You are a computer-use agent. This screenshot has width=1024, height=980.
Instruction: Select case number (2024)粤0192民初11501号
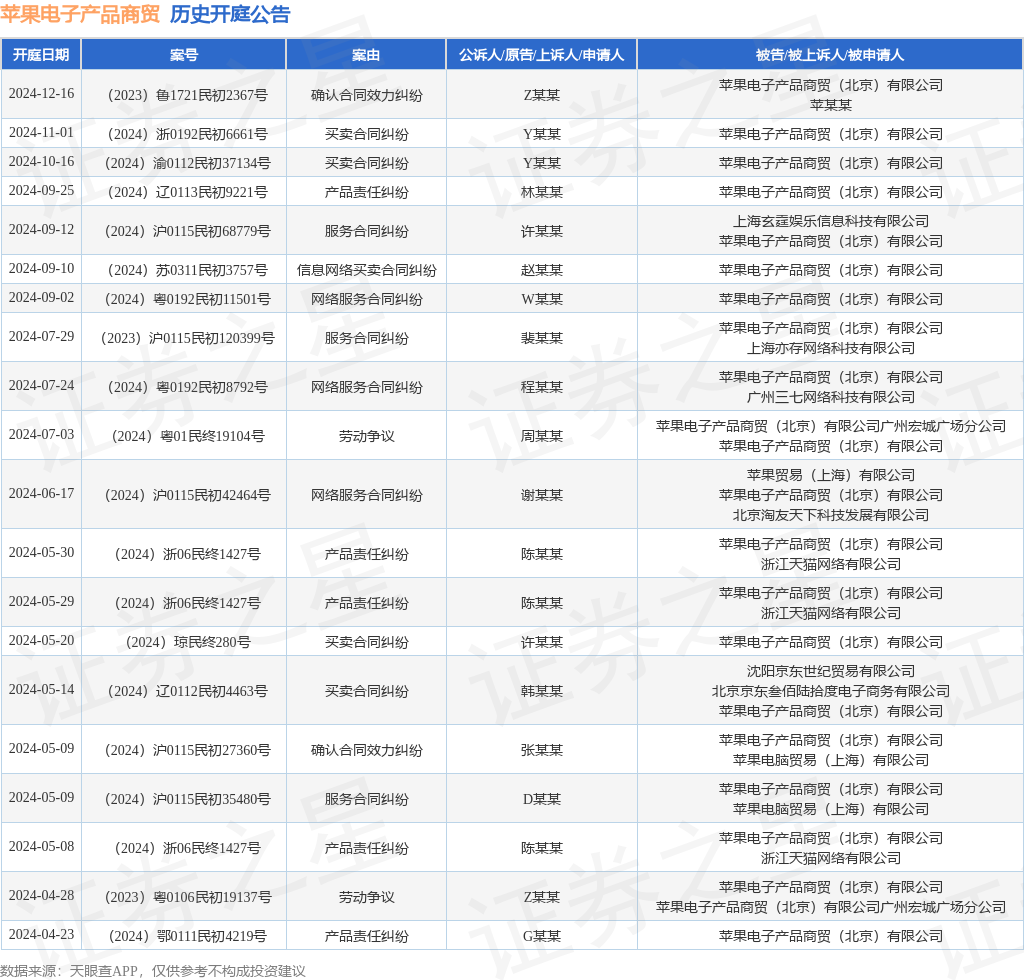click(x=187, y=299)
